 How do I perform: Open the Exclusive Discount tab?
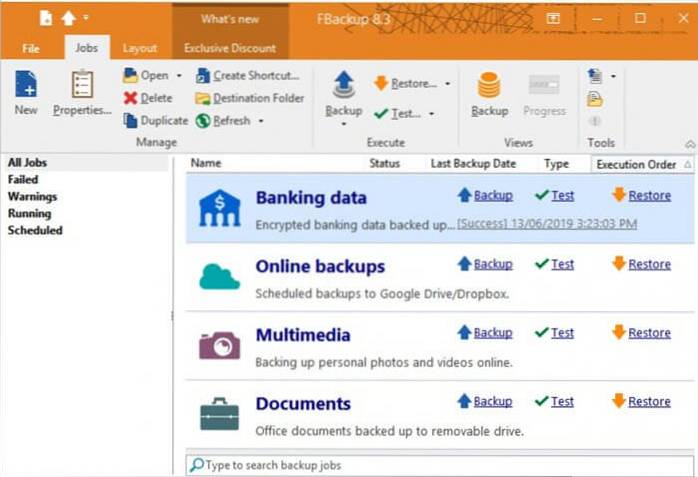(230, 48)
